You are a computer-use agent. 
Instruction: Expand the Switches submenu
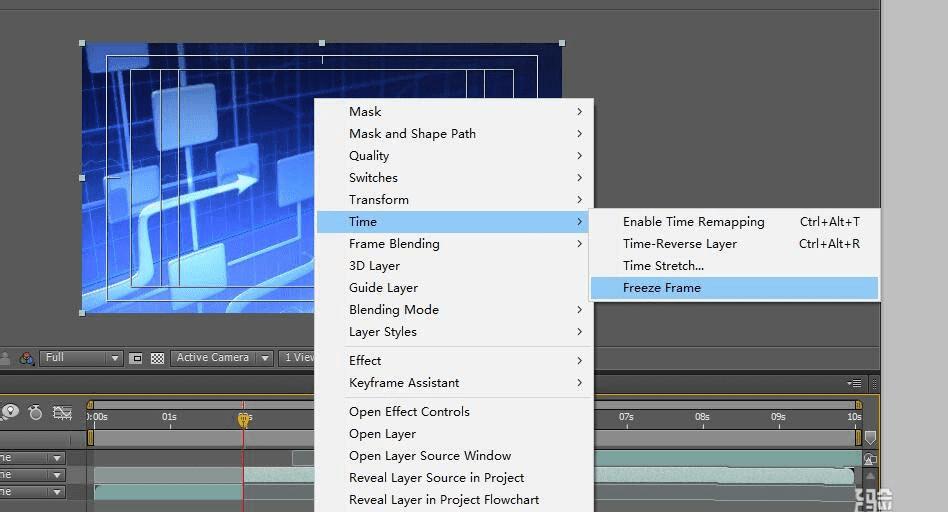tap(455, 178)
